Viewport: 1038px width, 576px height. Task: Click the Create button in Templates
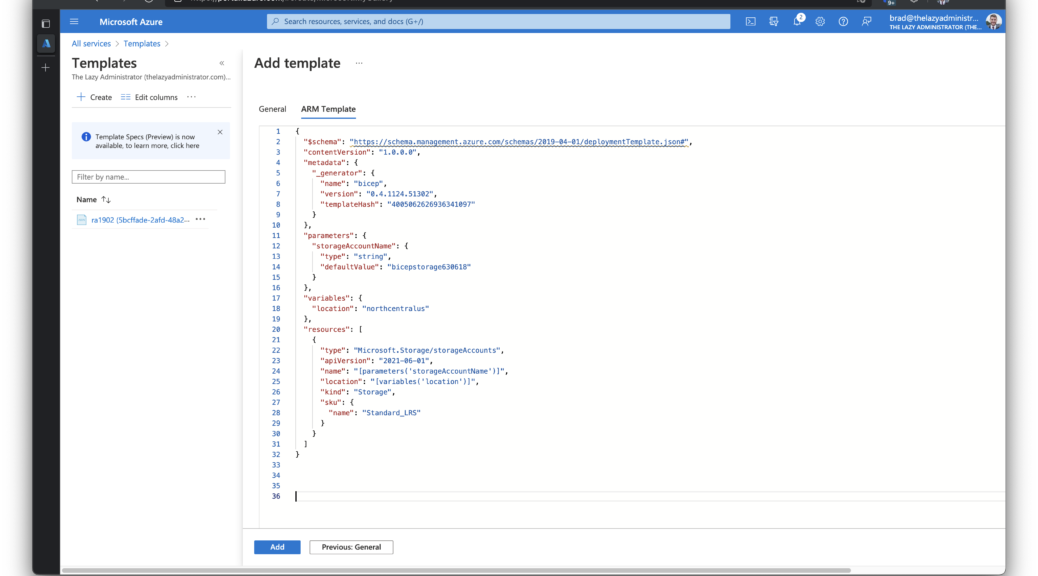tap(94, 97)
